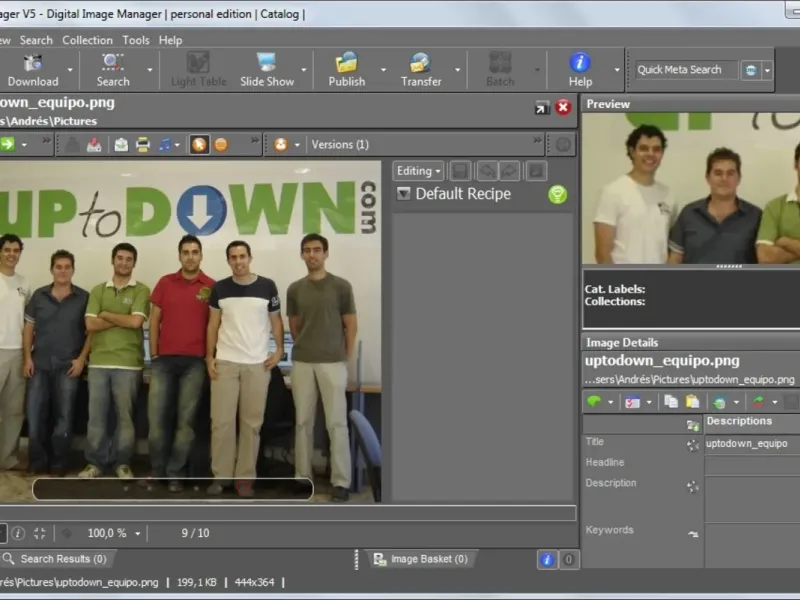Click the 0 counter button
Image resolution: width=800 pixels, height=600 pixels.
tap(568, 560)
